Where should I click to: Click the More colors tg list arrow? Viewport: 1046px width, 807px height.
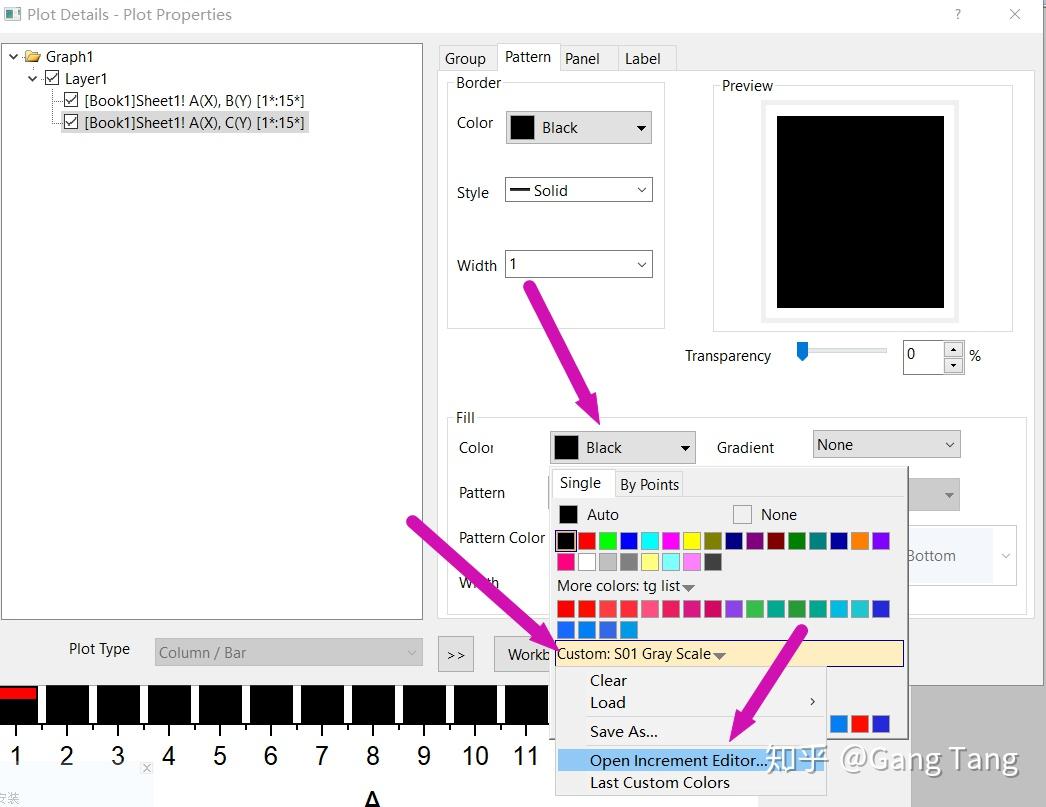pyautogui.click(x=688, y=588)
